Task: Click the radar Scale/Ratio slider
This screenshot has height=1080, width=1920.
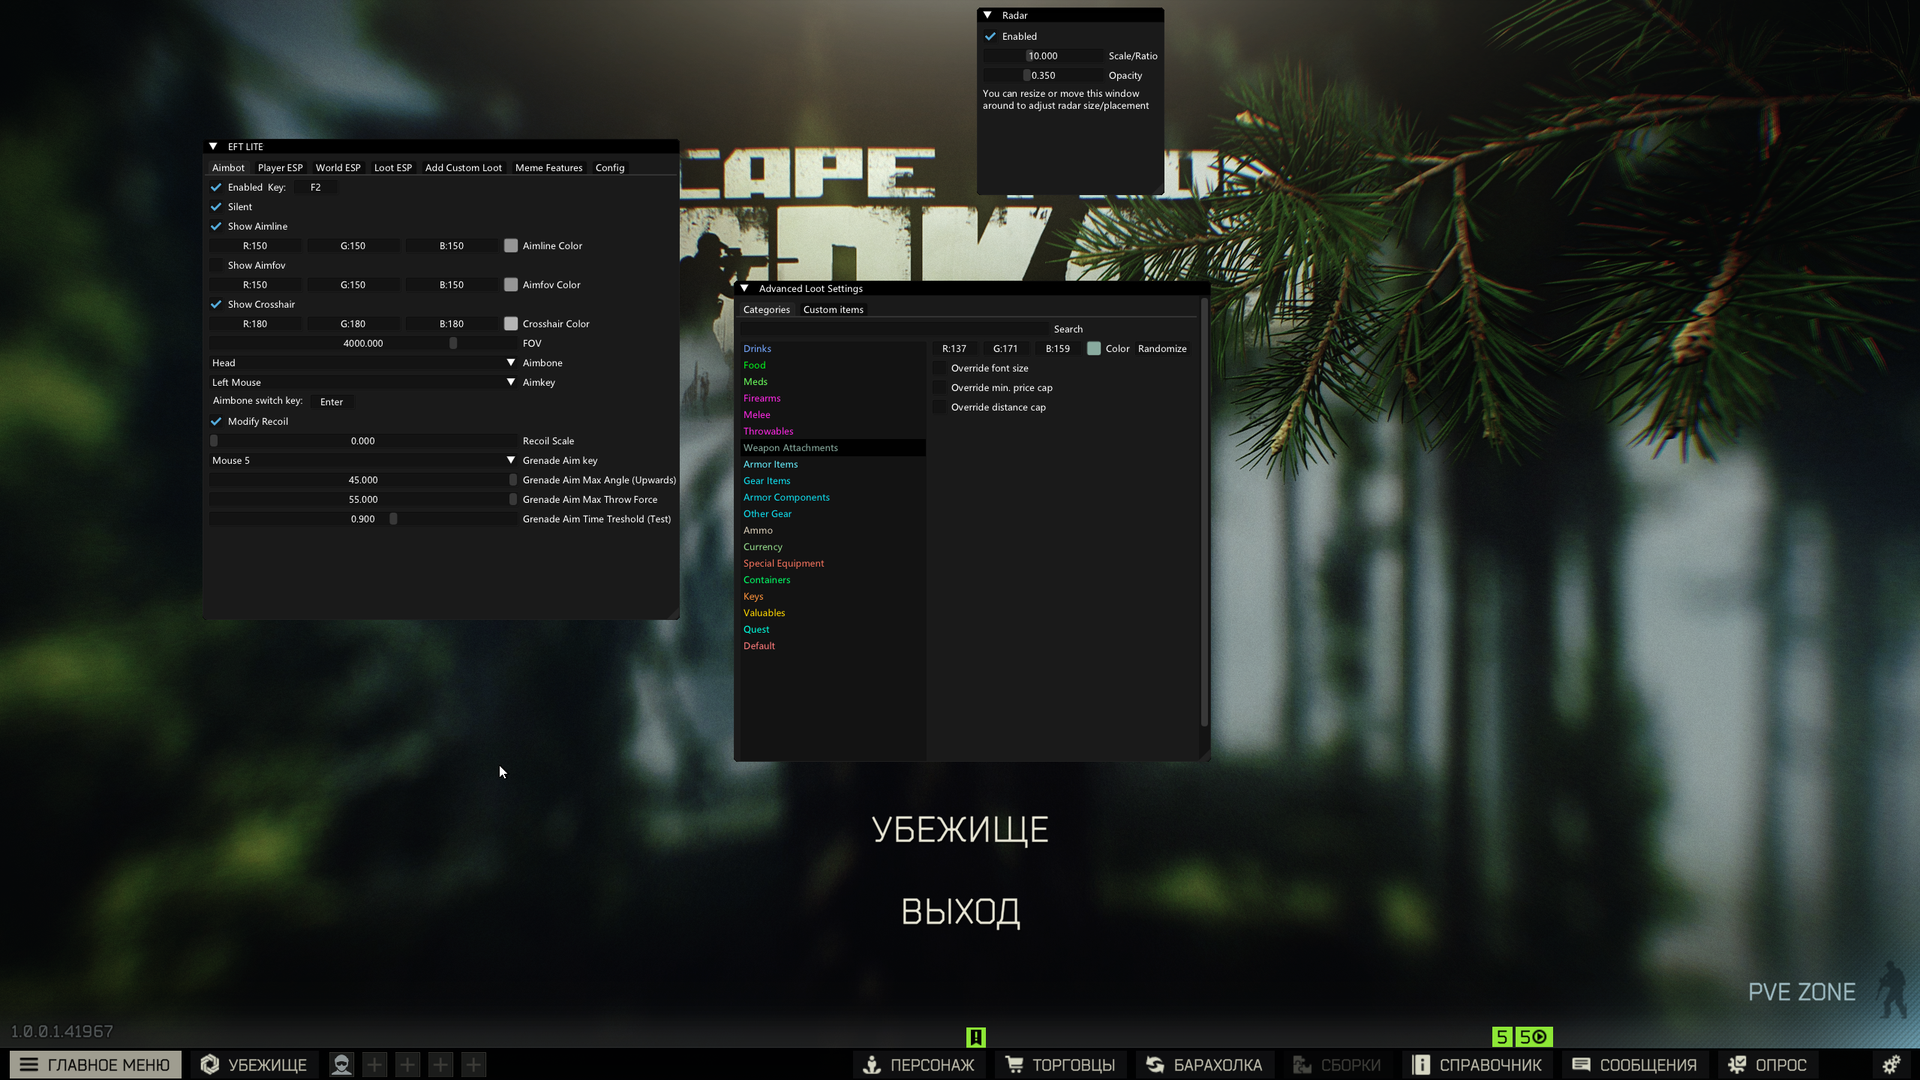Action: tap(1043, 56)
